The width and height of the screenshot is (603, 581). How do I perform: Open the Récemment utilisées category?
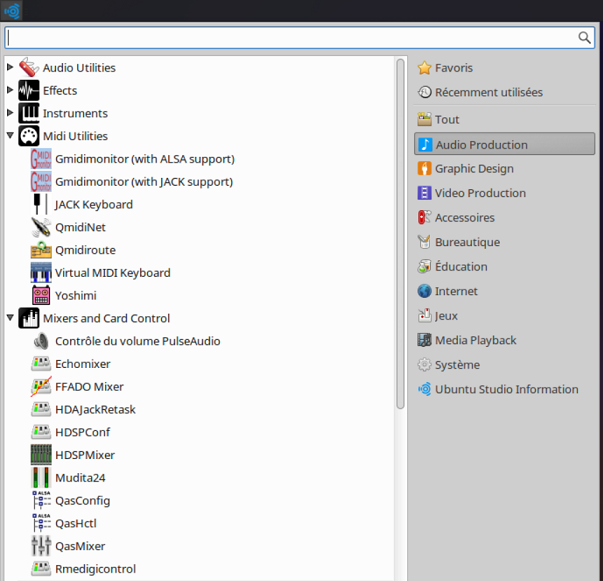click(x=505, y=92)
